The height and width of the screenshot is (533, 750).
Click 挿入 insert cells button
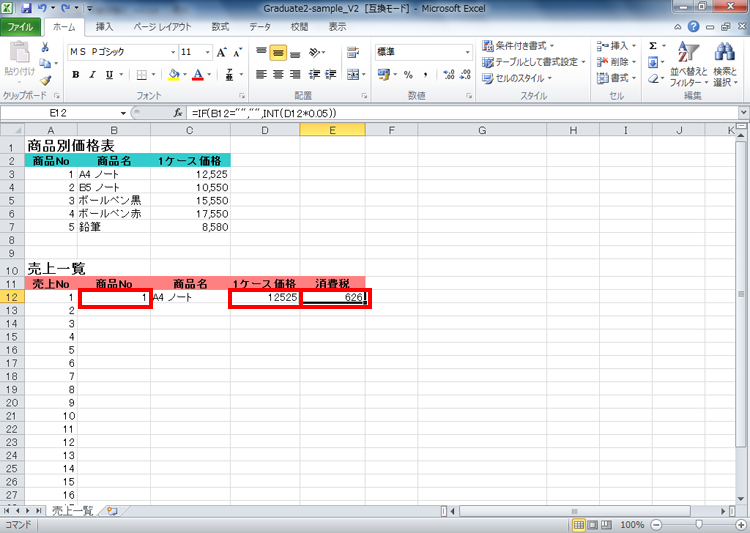617,46
